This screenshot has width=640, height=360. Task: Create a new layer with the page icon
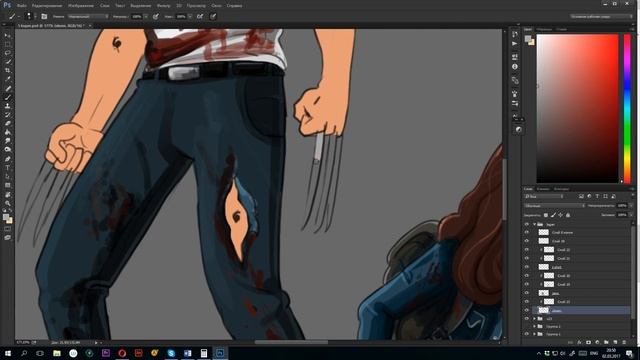[x=615, y=342]
